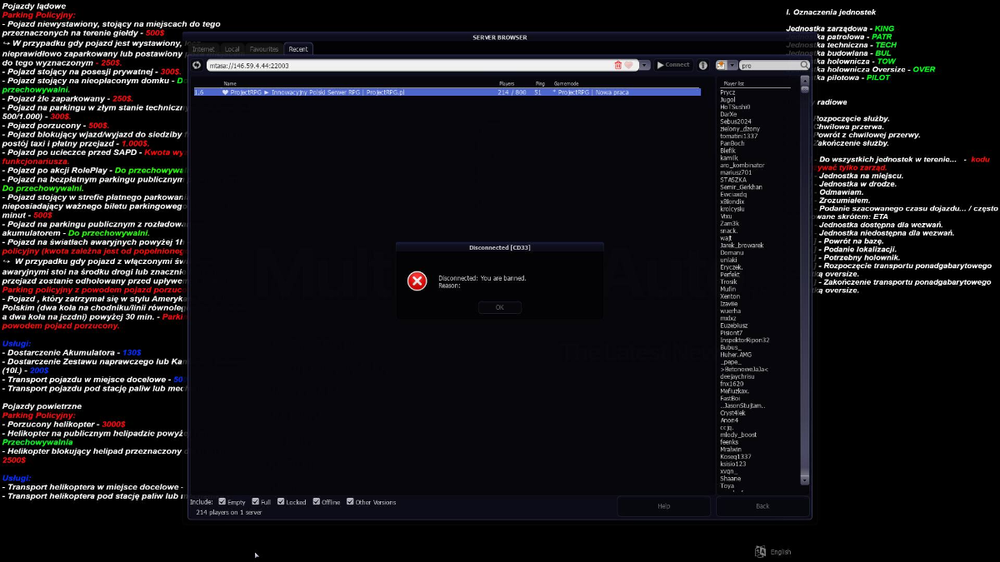The width and height of the screenshot is (1000, 562).
Task: Toggle the Empty include checkbox
Action: pyautogui.click(x=222, y=502)
